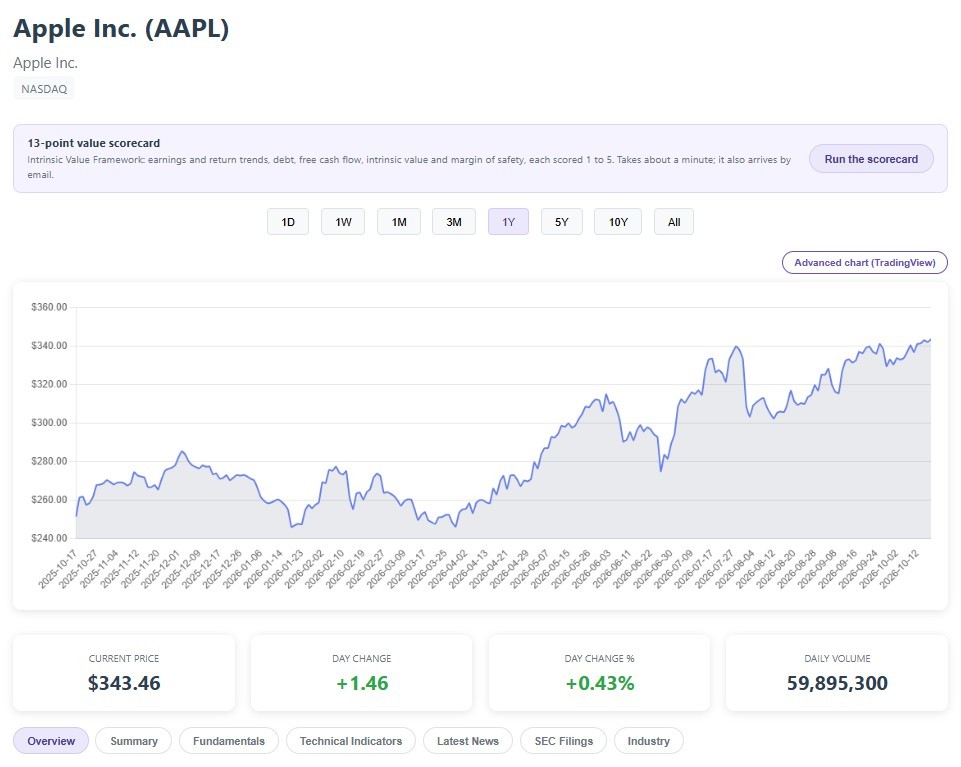Click the NASDAQ exchange badge

tap(44, 89)
